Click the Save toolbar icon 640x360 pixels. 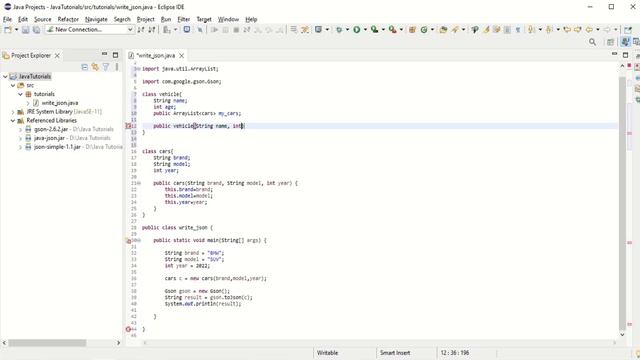25,30
